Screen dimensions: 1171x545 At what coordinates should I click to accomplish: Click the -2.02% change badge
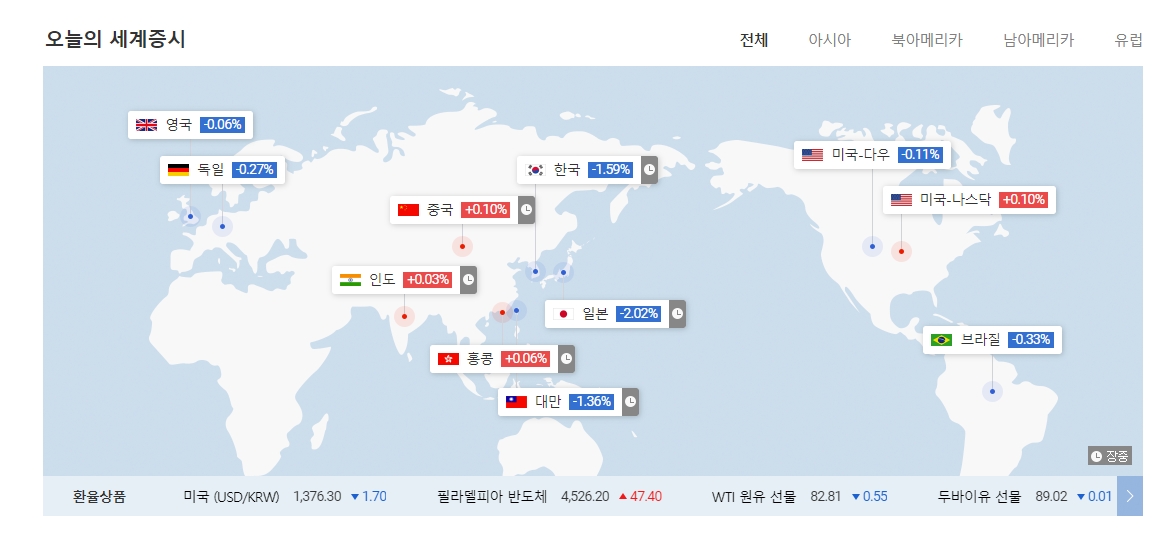[x=639, y=314]
